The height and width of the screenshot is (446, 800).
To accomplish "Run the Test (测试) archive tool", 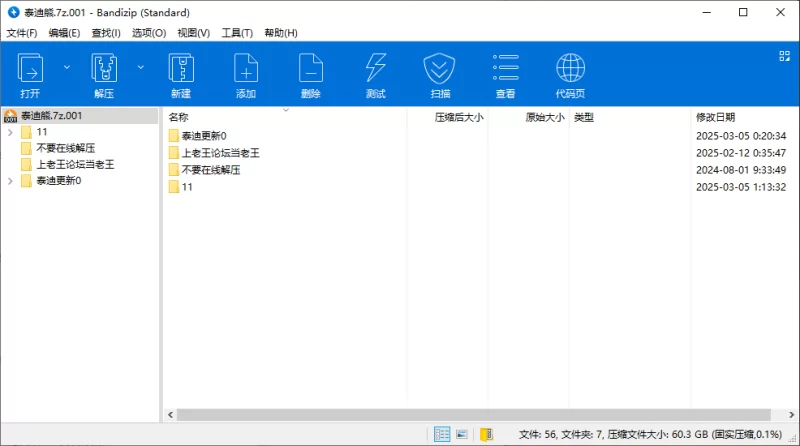I will coord(376,68).
